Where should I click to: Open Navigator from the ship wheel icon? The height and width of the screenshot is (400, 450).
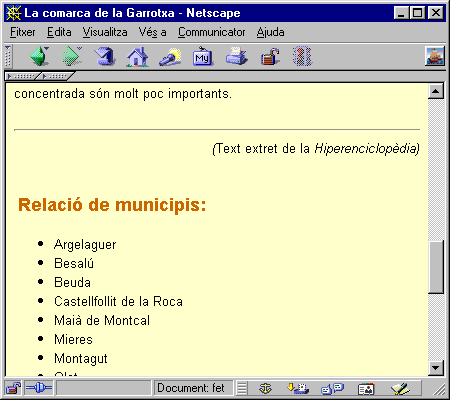point(265,388)
